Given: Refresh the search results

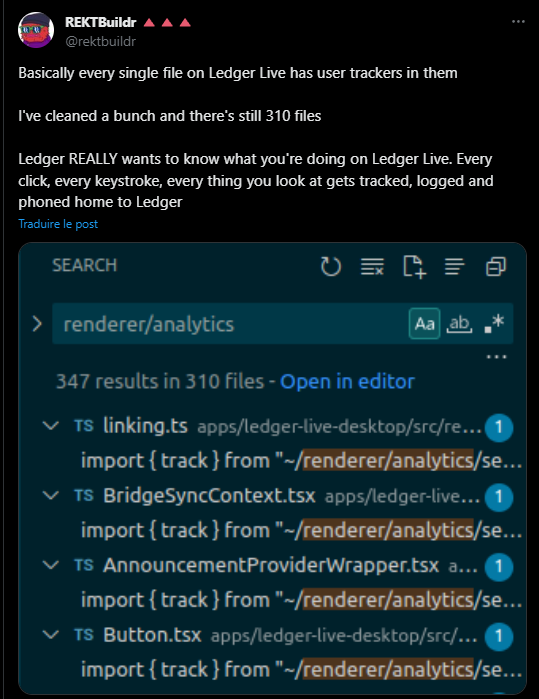Looking at the screenshot, I should click(331, 267).
